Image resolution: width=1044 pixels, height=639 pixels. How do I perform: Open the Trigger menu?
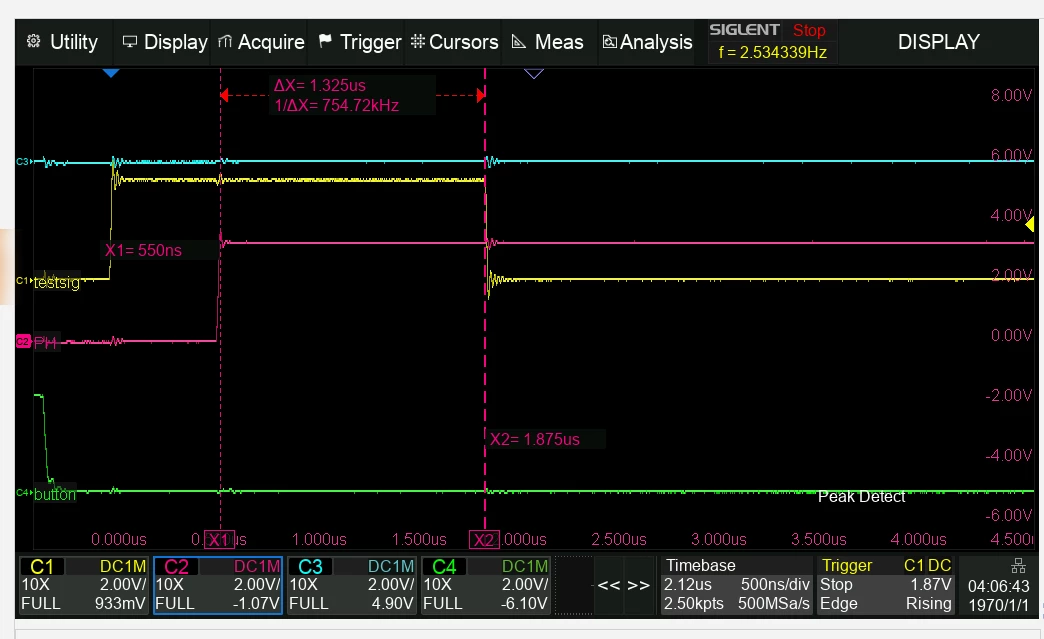360,42
